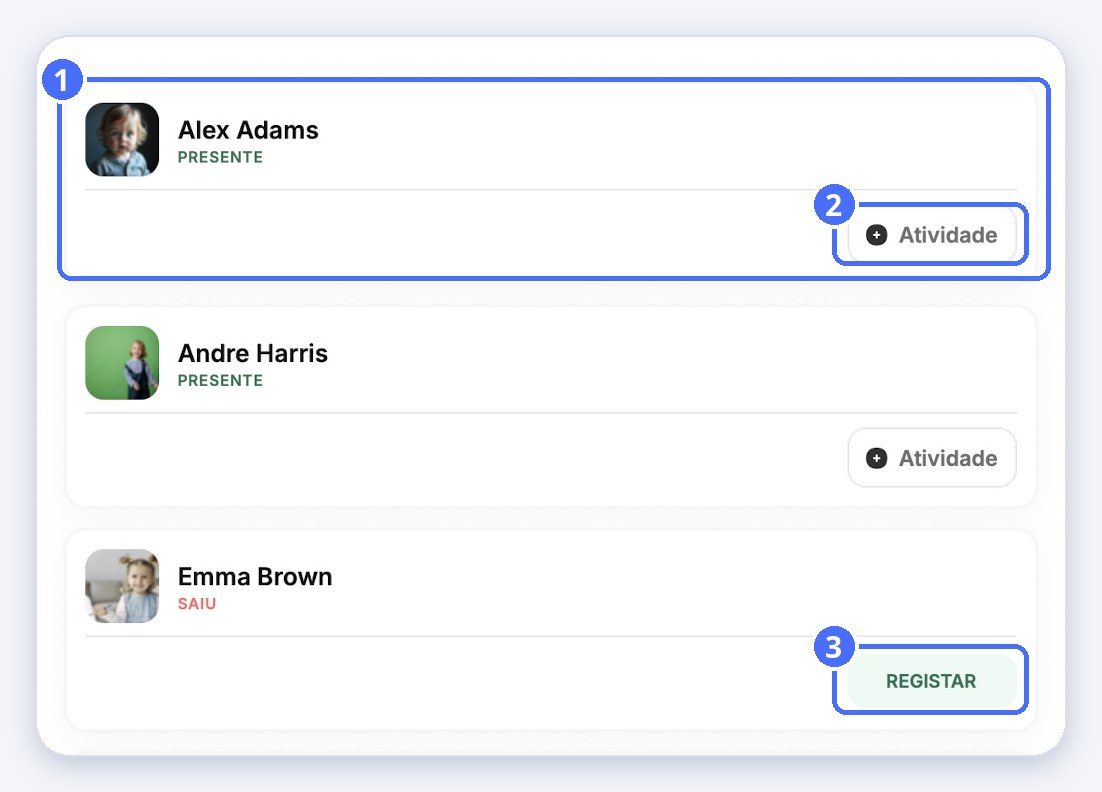The width and height of the screenshot is (1102, 792).
Task: Open Andre Harris' profile photo
Action: (x=122, y=363)
